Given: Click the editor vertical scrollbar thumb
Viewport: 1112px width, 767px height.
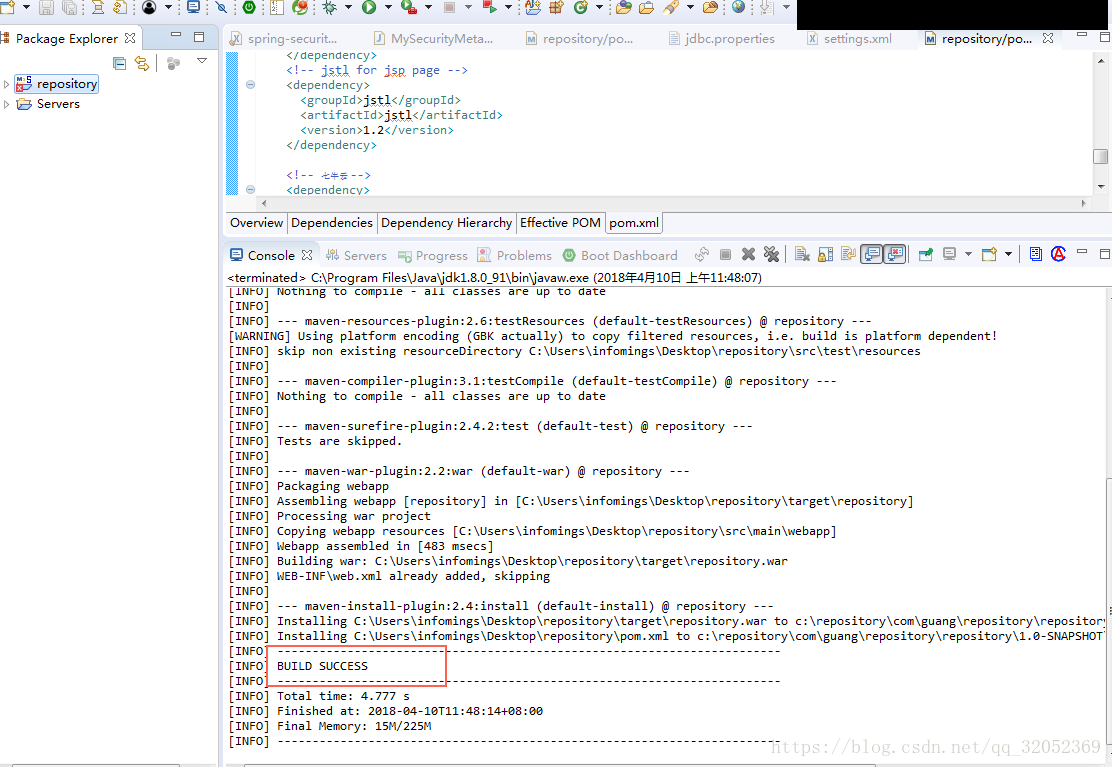Looking at the screenshot, I should 1101,156.
